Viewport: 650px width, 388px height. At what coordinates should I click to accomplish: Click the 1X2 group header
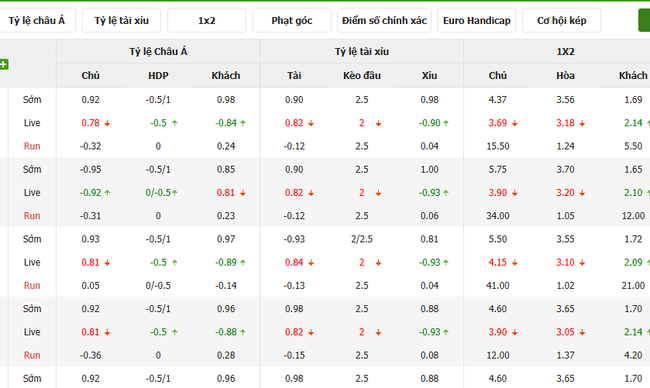pyautogui.click(x=565, y=51)
